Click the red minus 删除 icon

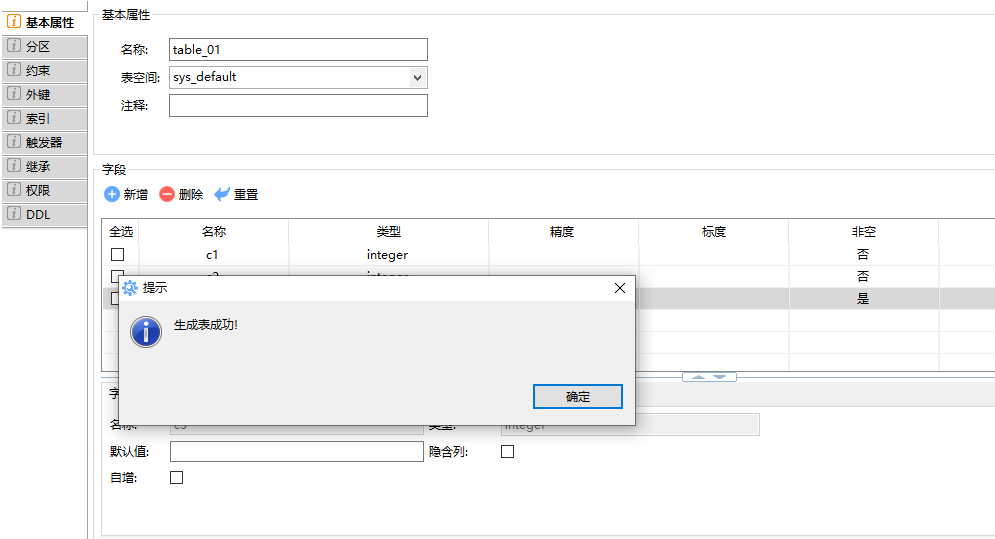(167, 195)
